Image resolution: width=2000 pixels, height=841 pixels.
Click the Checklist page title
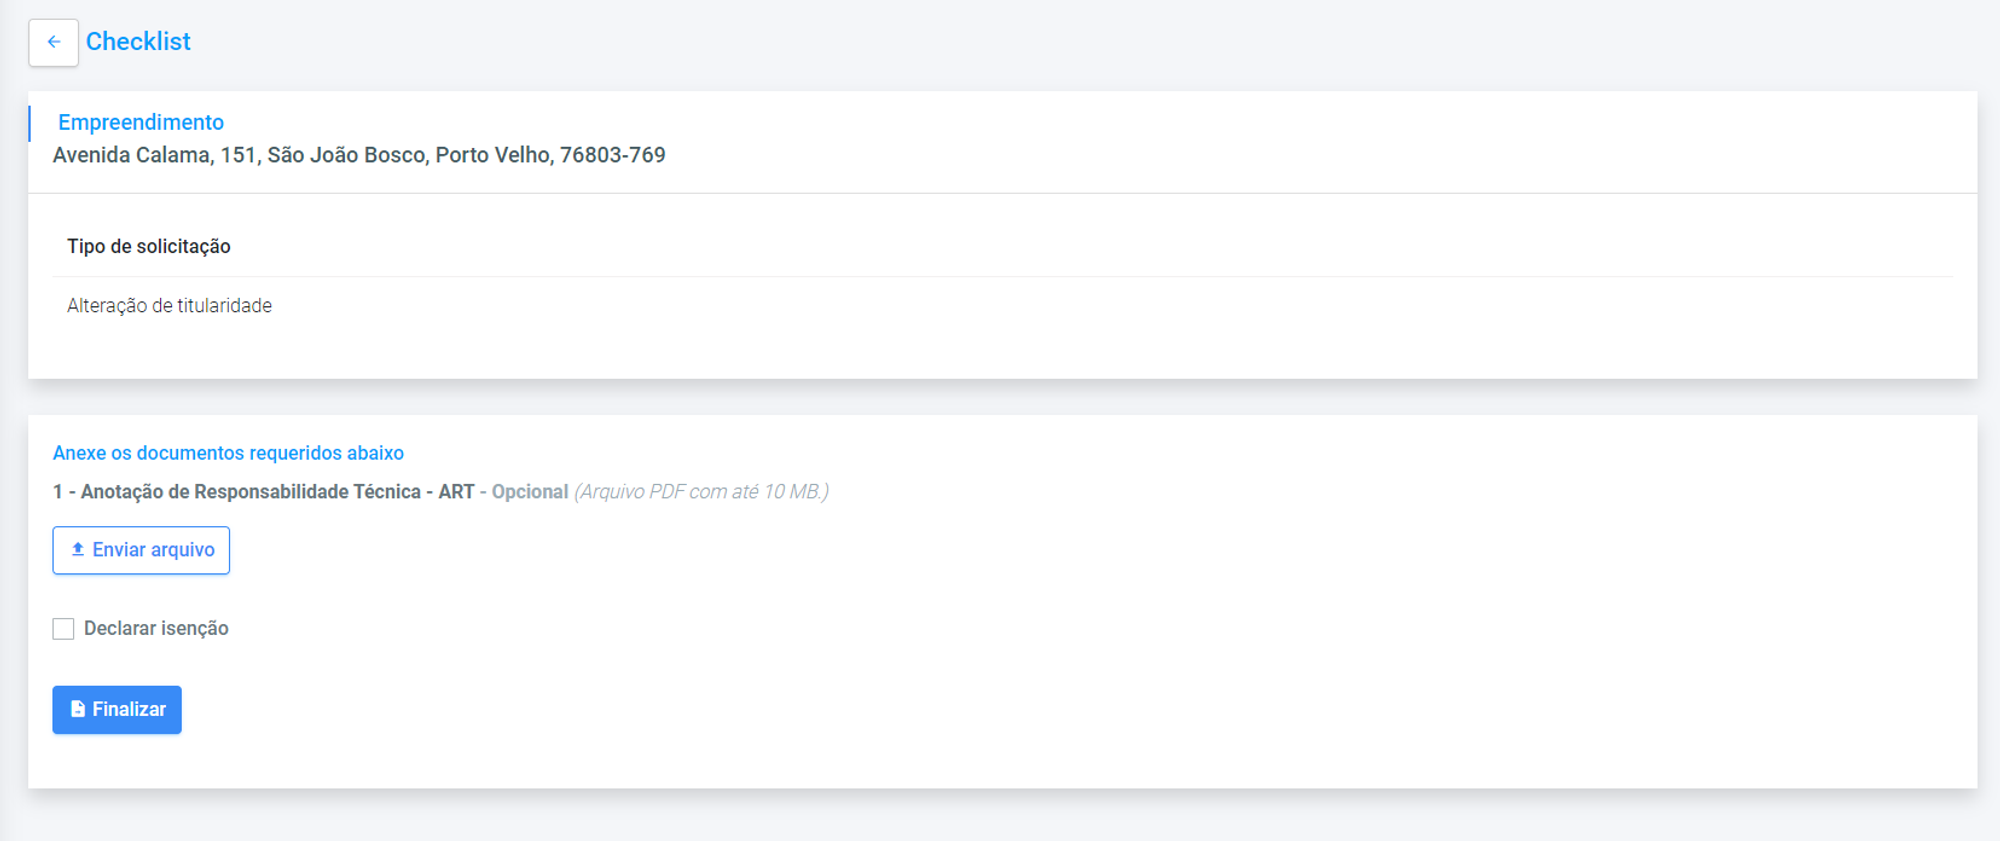tap(138, 42)
